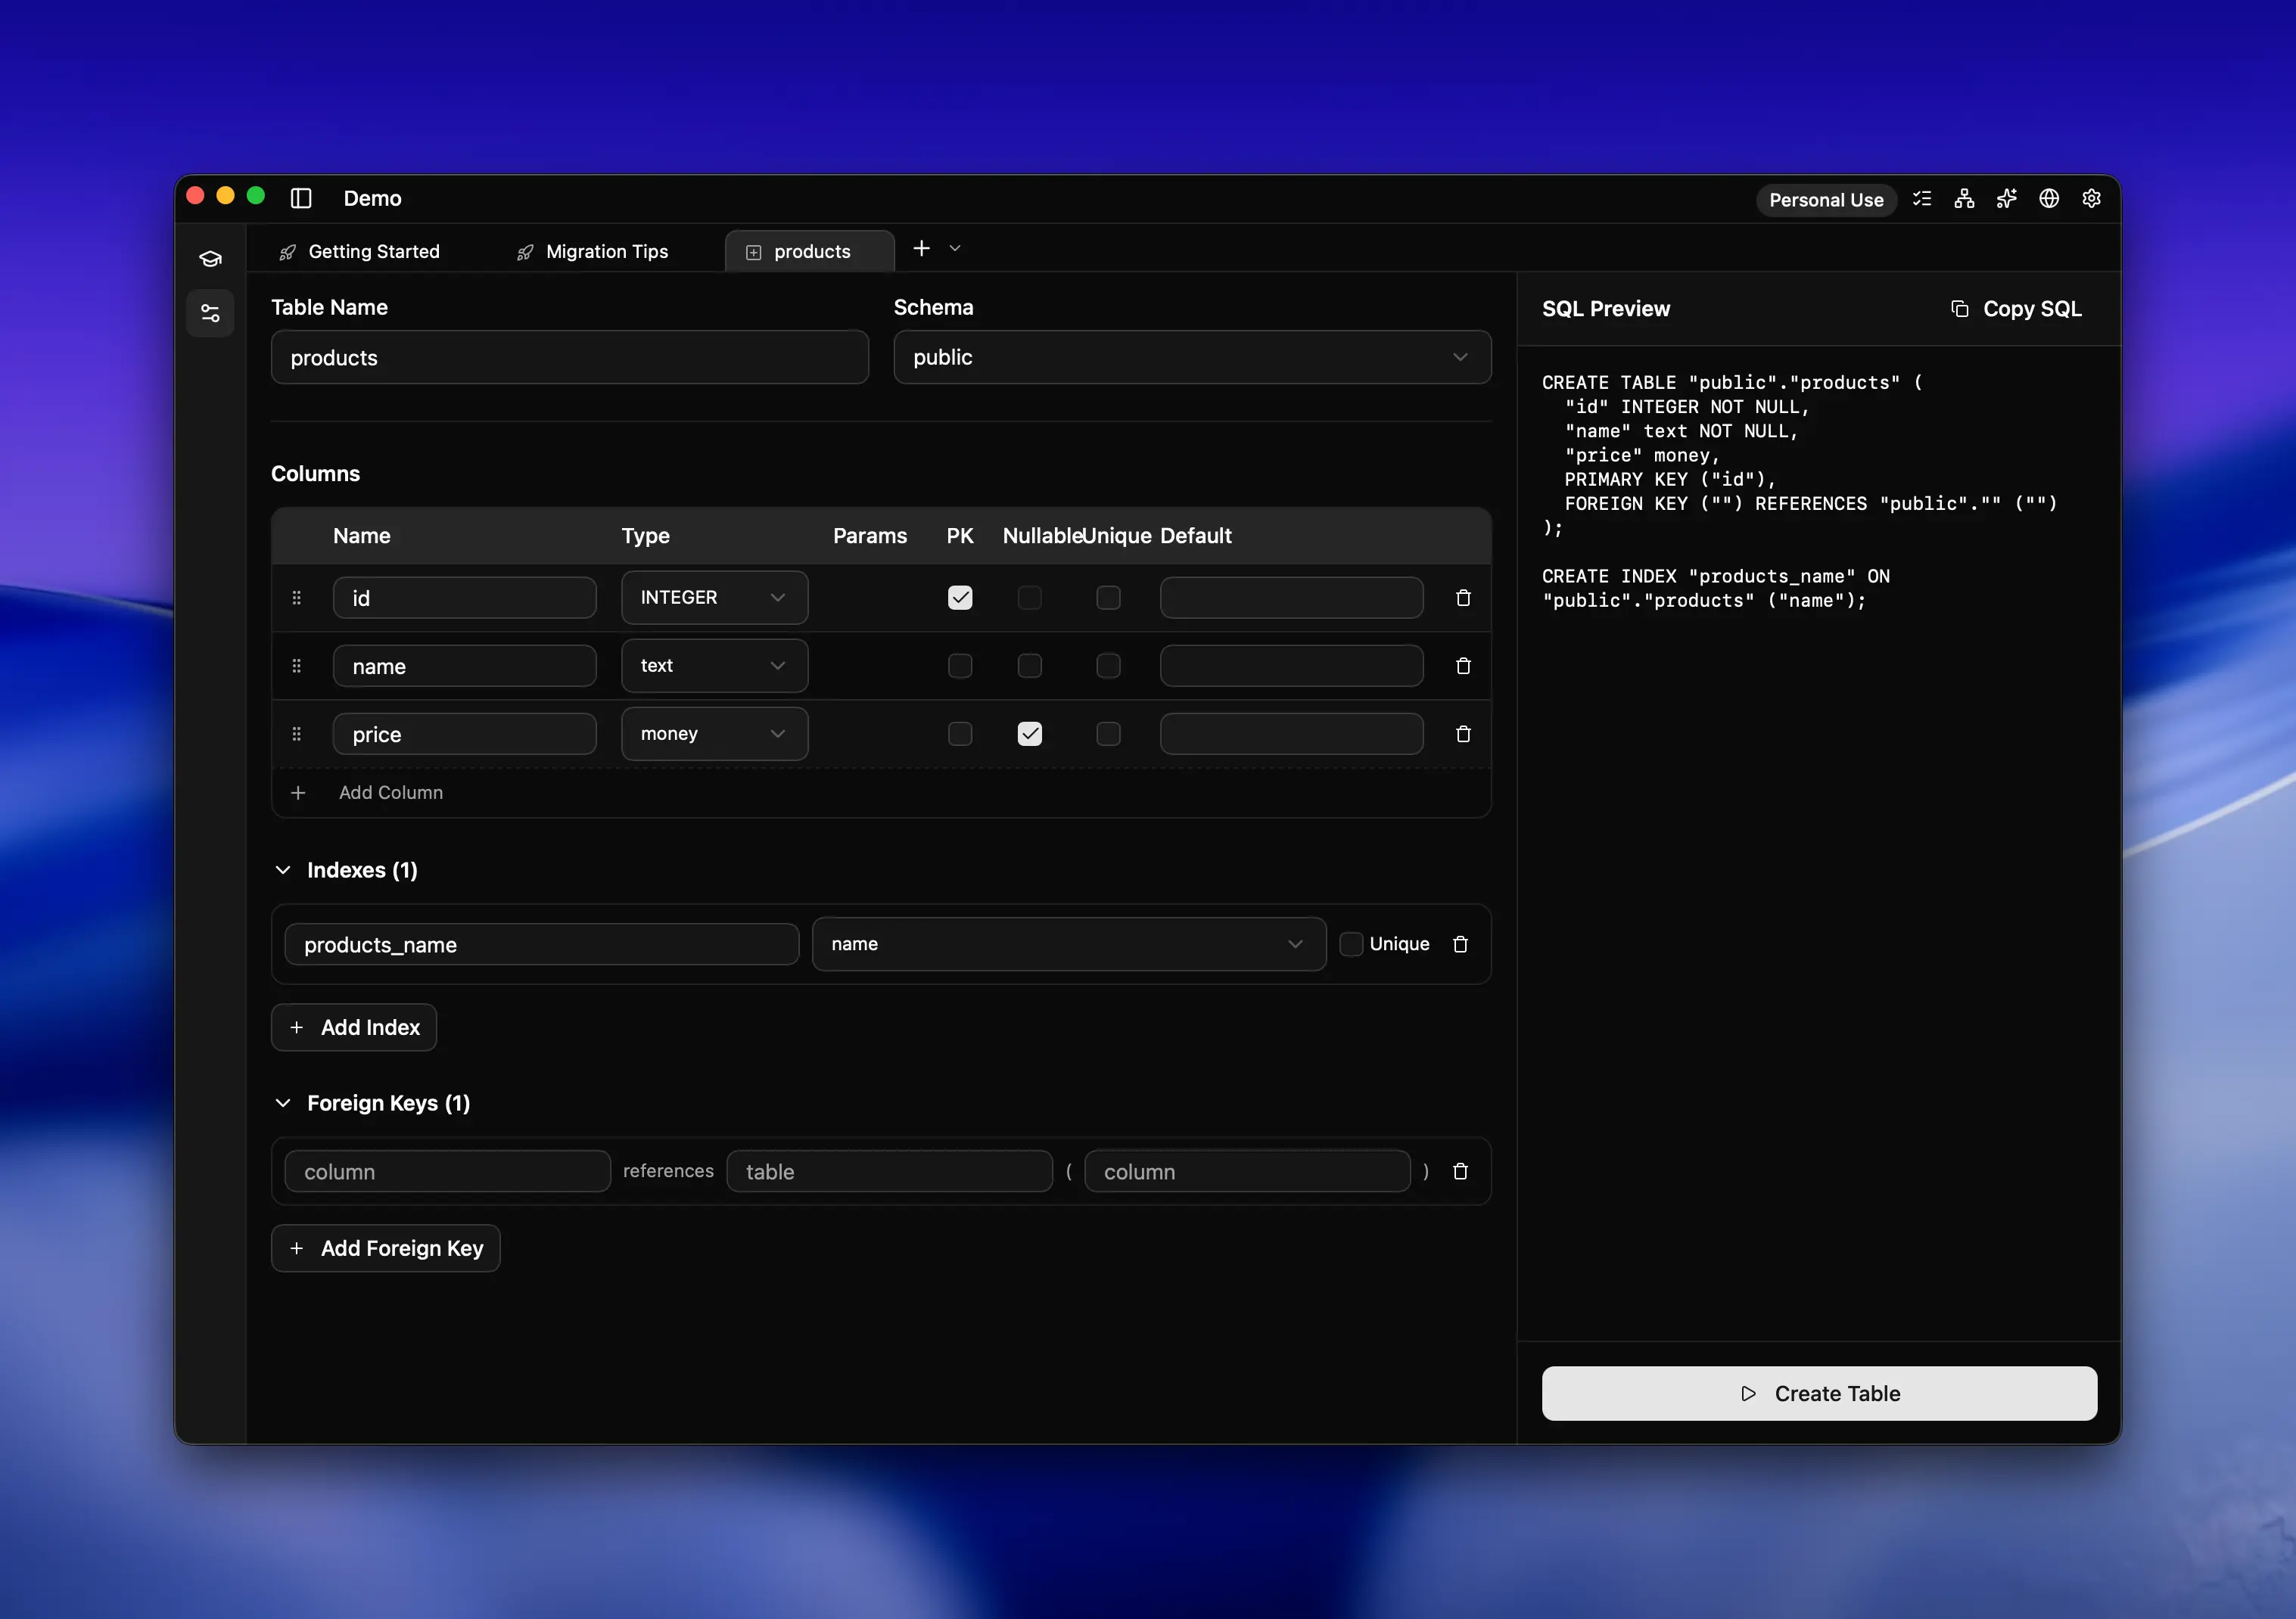2296x1619 pixels.
Task: Open the checklist icon in title bar
Action: tap(1922, 198)
